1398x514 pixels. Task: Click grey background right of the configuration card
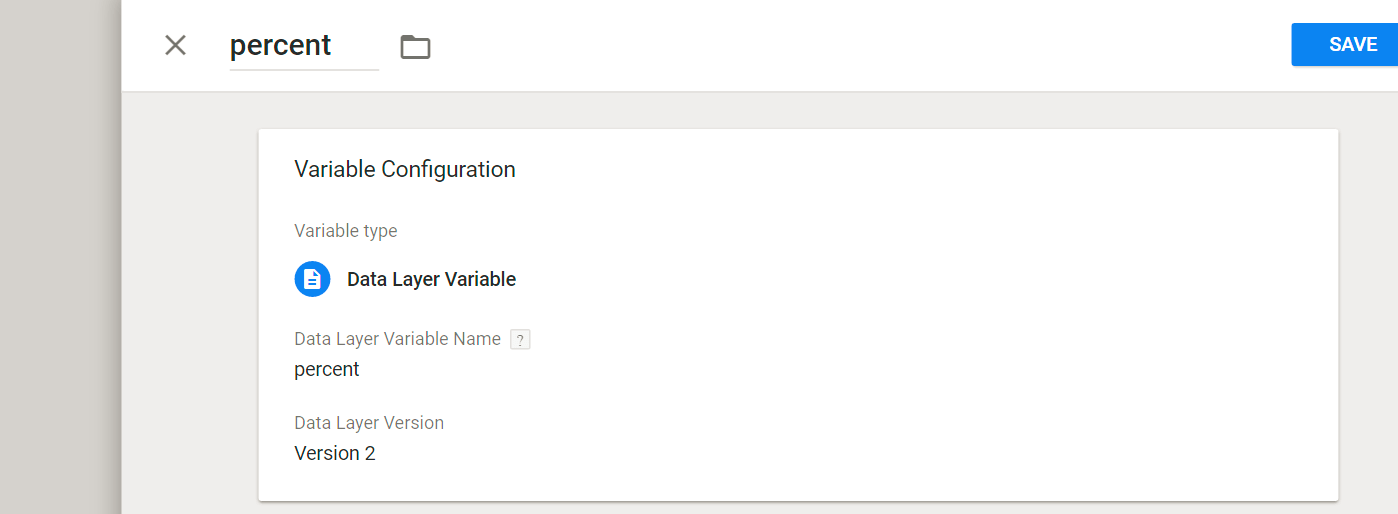pos(1367,300)
